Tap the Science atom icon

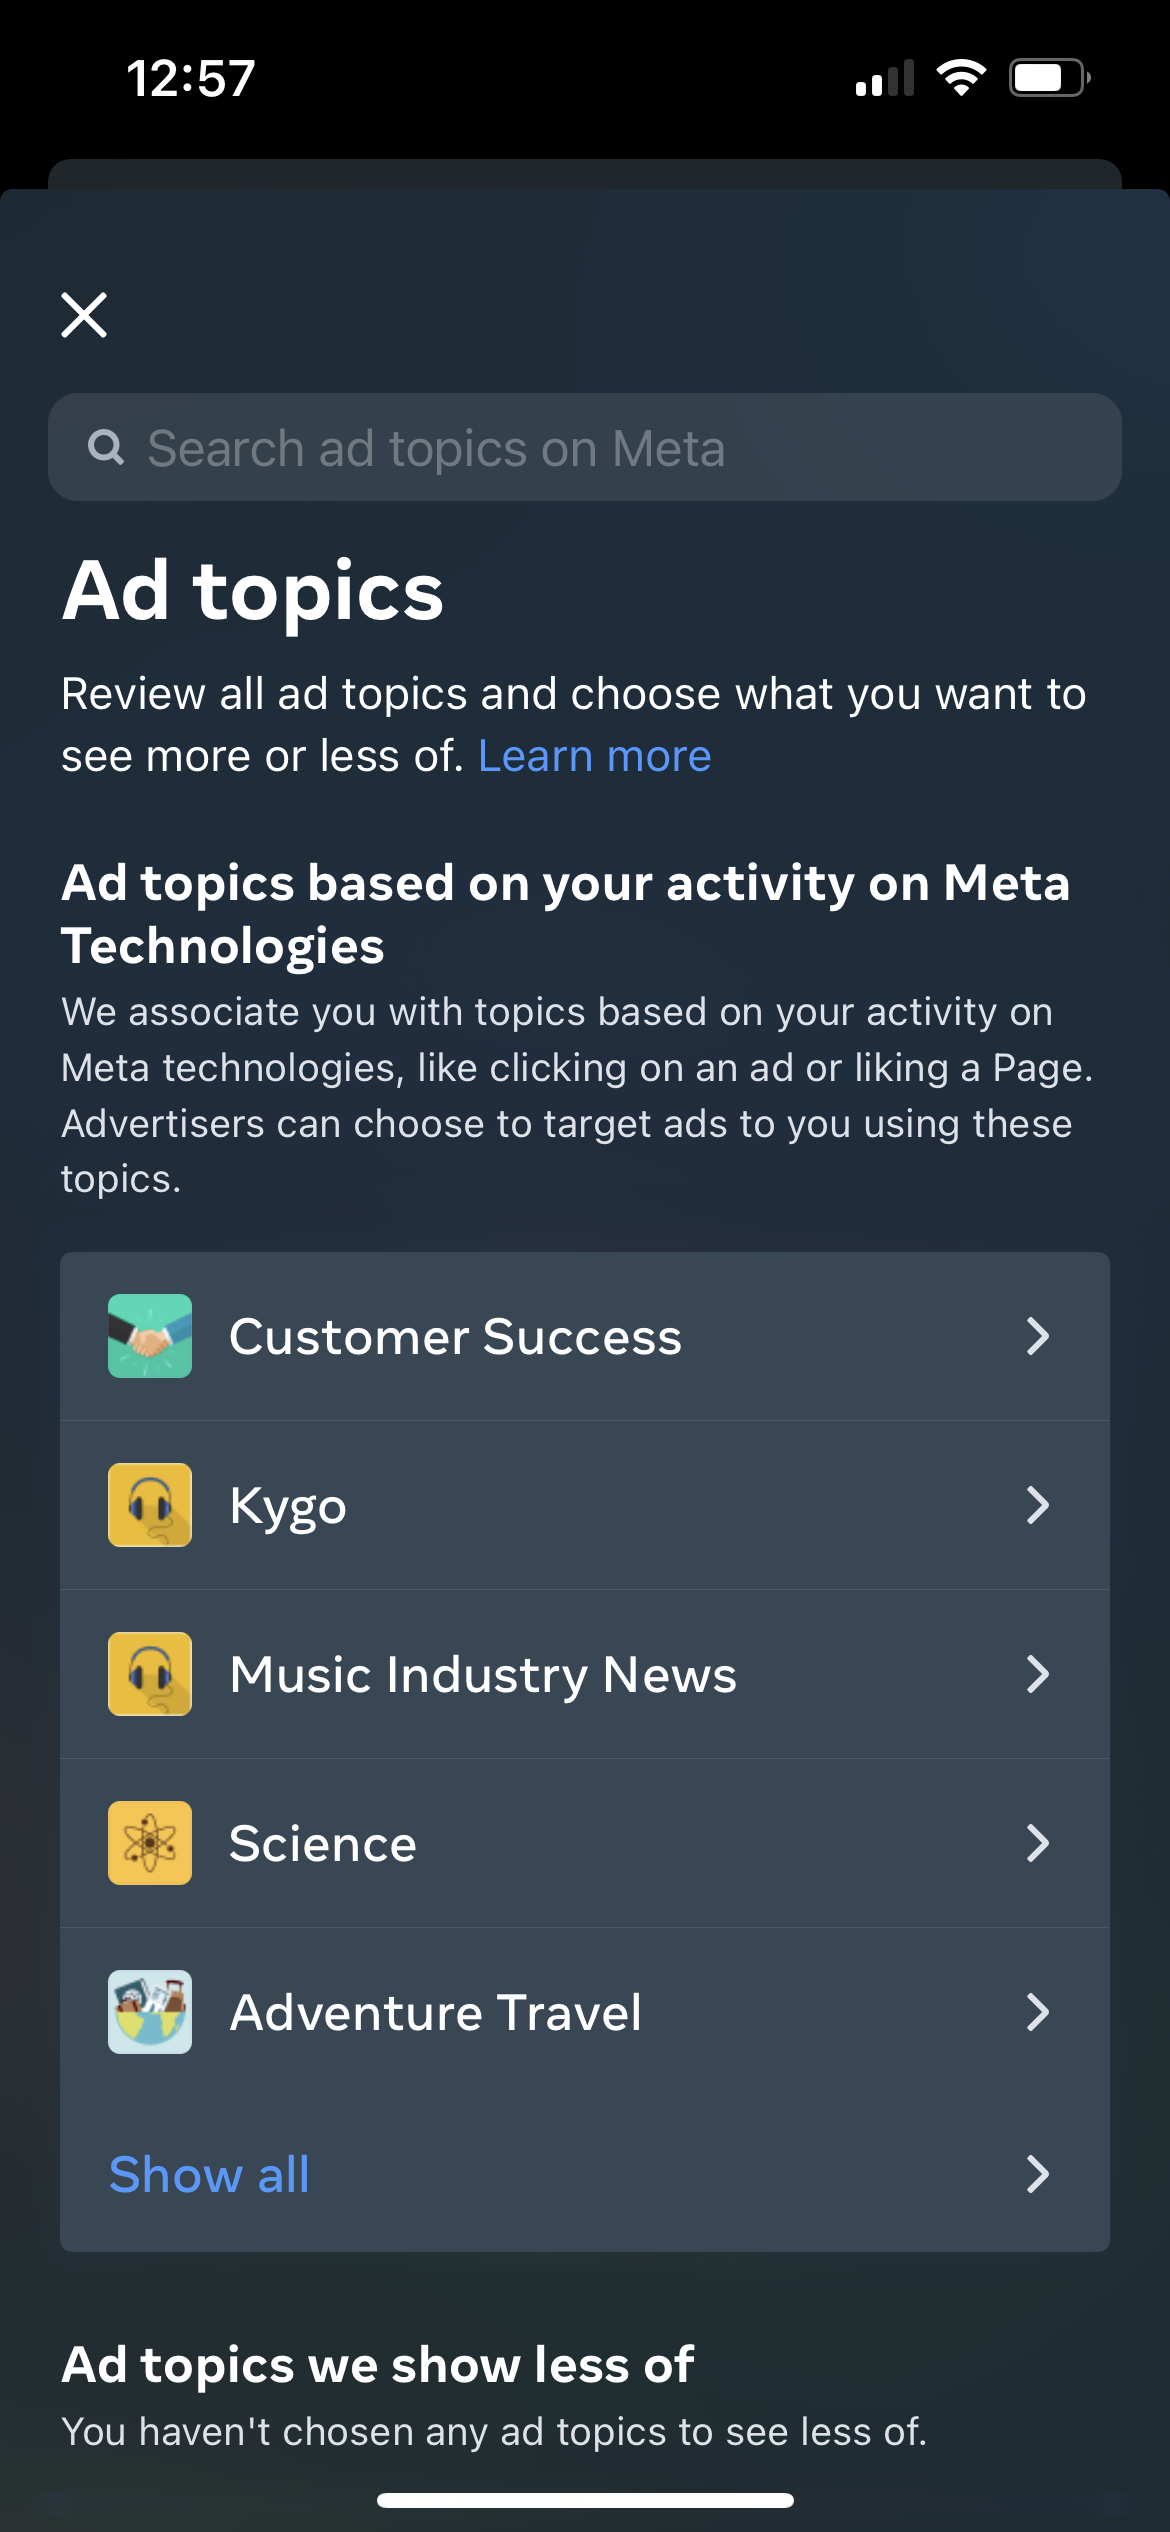150,1843
